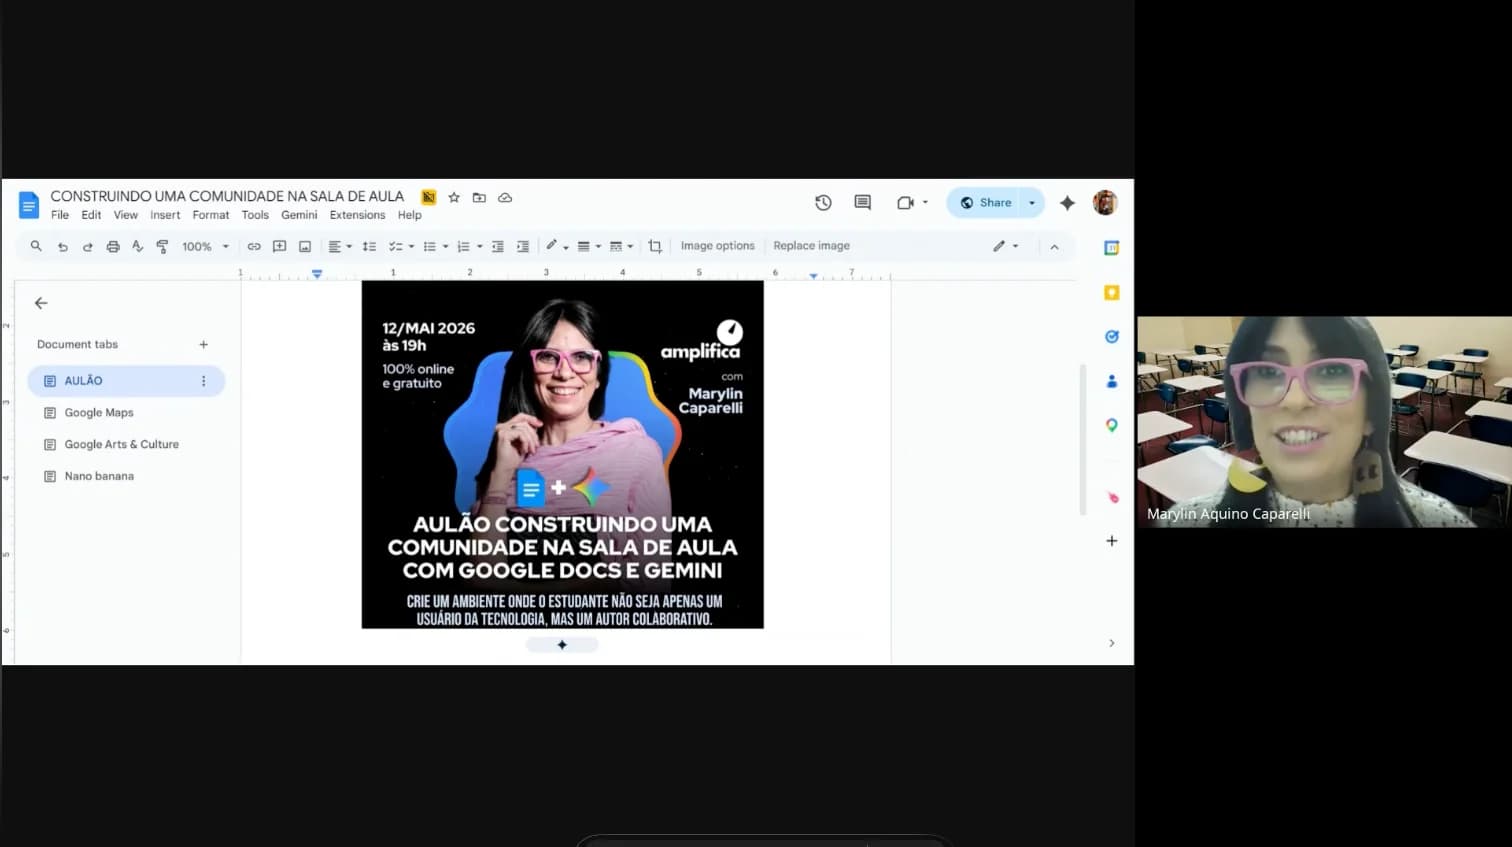Click Replace image
This screenshot has height=847, width=1512.
tap(811, 246)
